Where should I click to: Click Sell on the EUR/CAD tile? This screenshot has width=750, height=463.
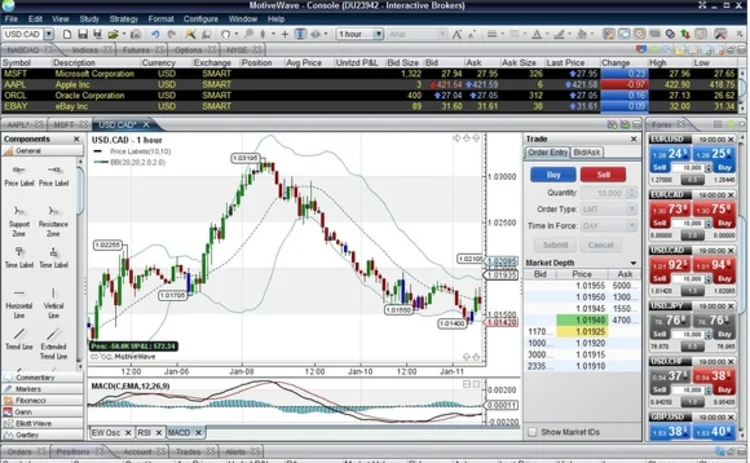660,223
